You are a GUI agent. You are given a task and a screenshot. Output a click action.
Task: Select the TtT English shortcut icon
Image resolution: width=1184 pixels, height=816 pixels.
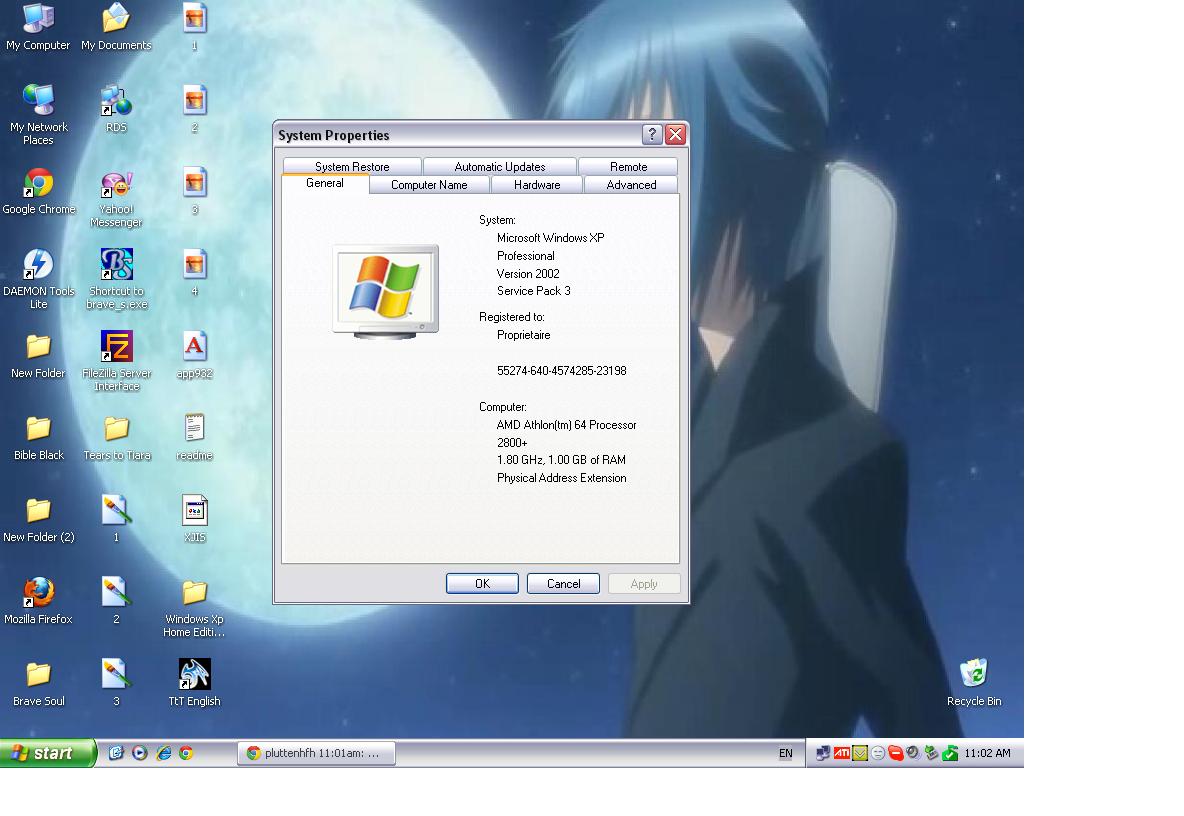point(194,683)
